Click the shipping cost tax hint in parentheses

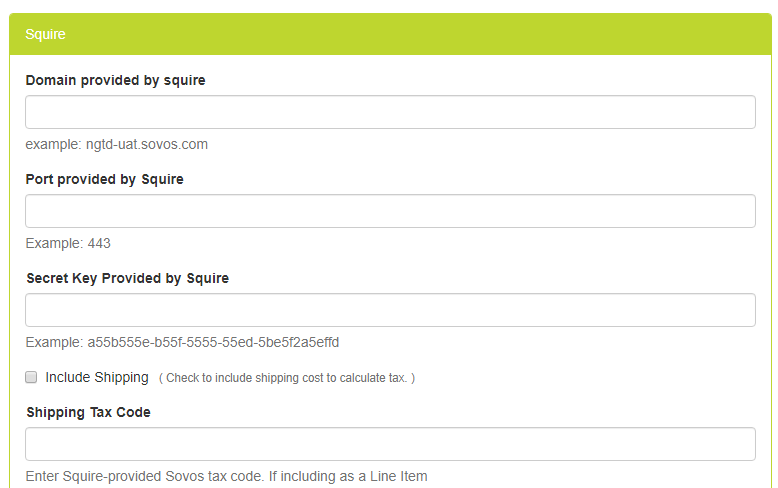tap(287, 378)
